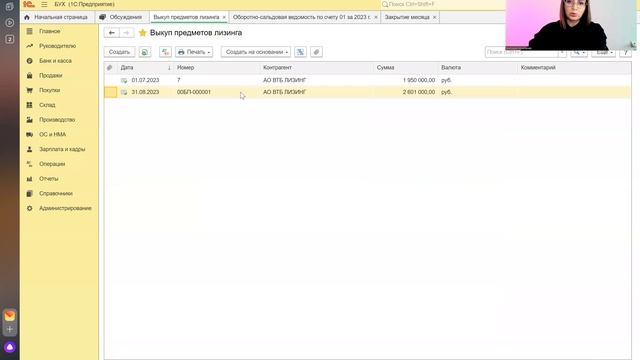The height and width of the screenshot is (360, 640).
Task: Close the Закрытие месяца tab
Action: [434, 17]
